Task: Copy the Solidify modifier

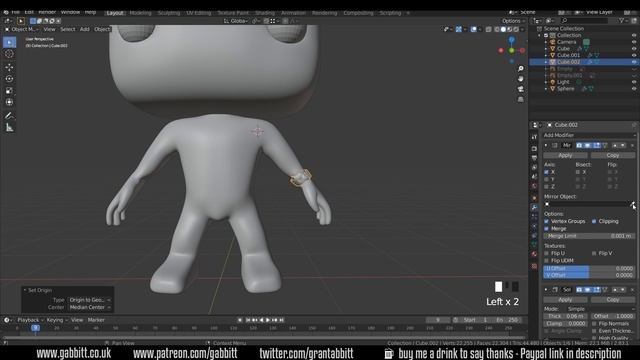Action: (613, 300)
